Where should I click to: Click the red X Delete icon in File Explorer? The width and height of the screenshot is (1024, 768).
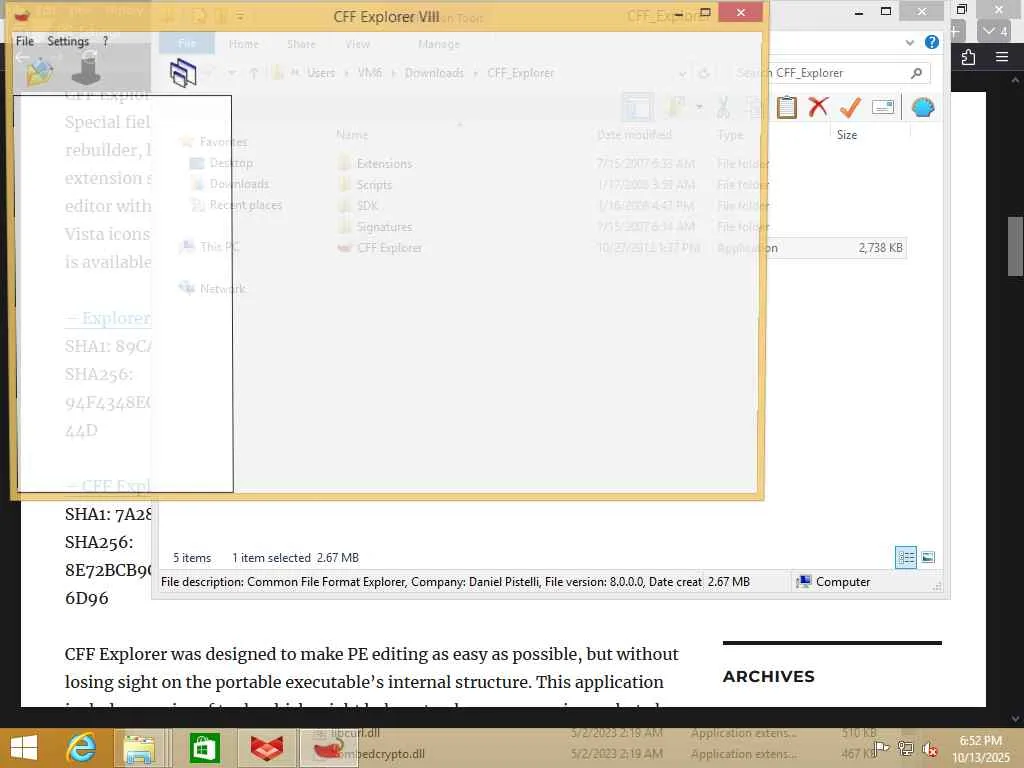[x=818, y=107]
